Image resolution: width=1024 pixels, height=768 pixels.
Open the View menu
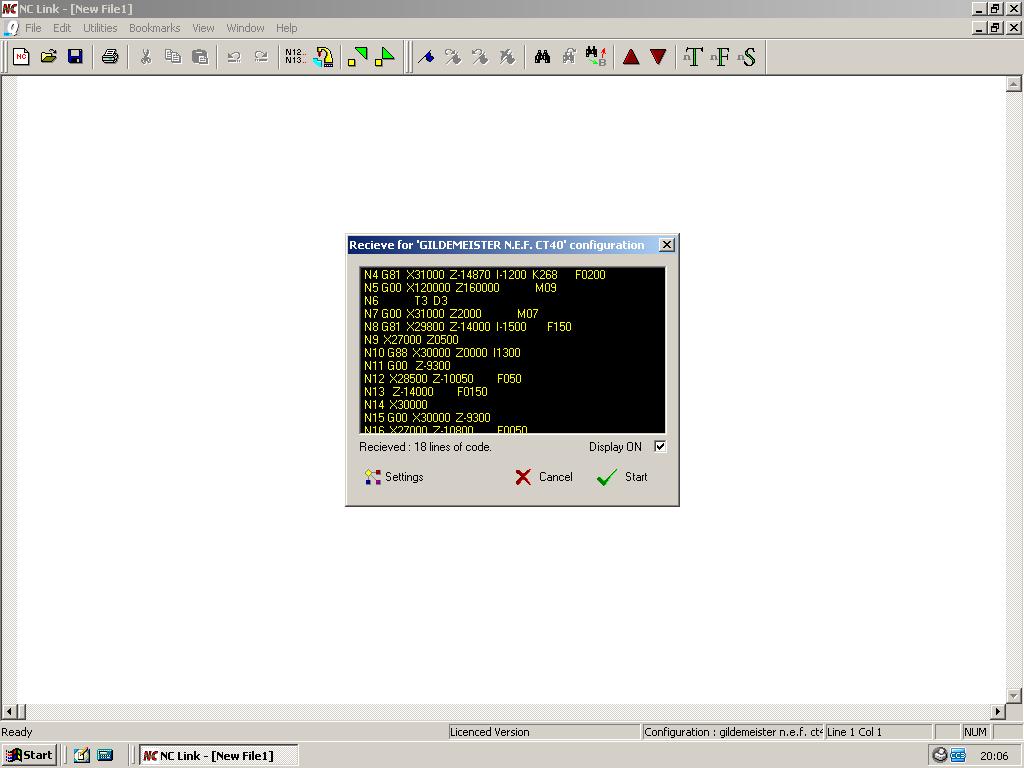point(203,28)
